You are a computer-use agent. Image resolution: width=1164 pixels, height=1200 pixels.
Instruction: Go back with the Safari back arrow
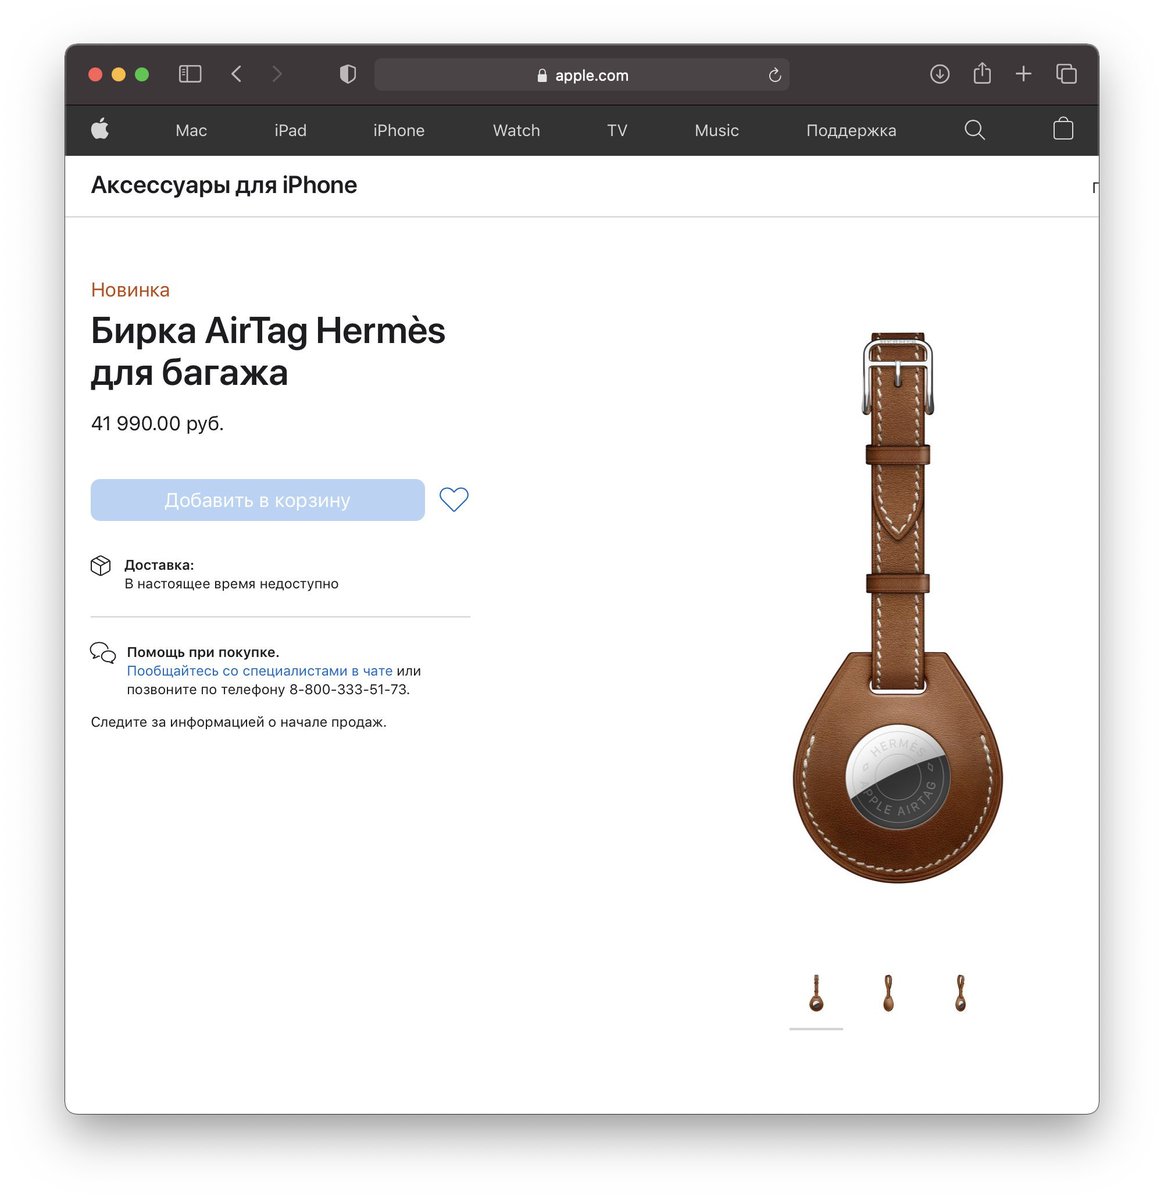click(x=236, y=74)
